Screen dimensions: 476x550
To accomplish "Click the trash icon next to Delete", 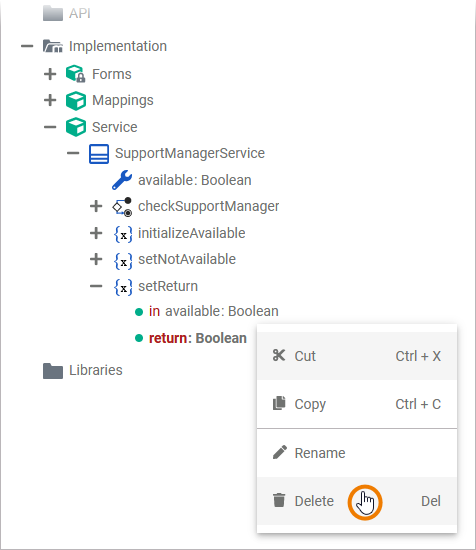I will (279, 500).
